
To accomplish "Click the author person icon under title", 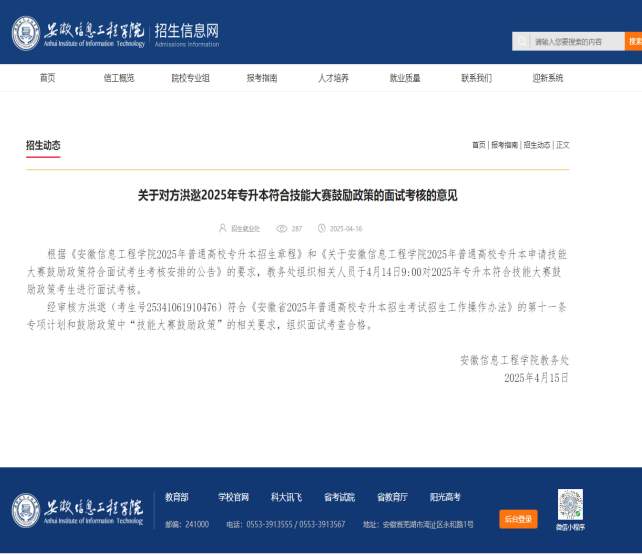I will (x=222, y=228).
